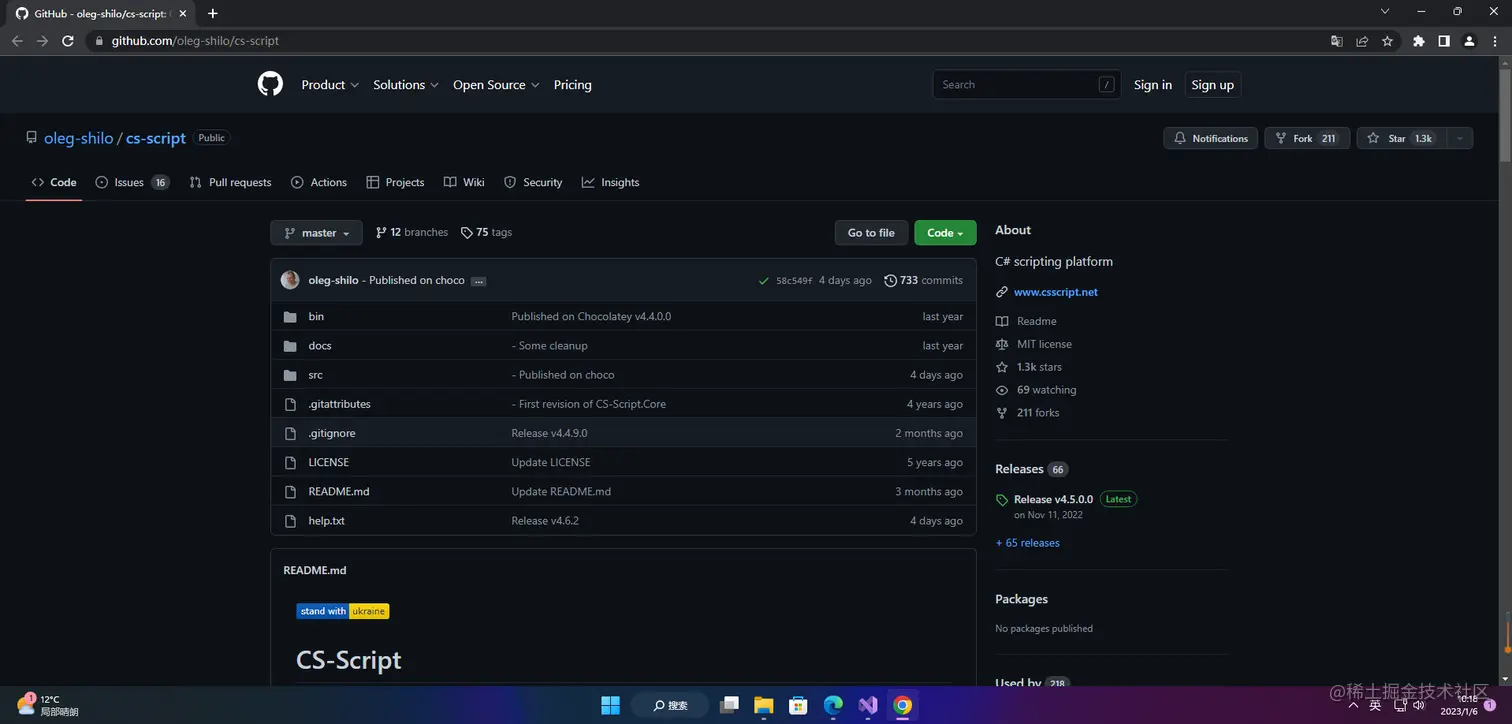
Task: Click the Search input field
Action: coord(1026,85)
